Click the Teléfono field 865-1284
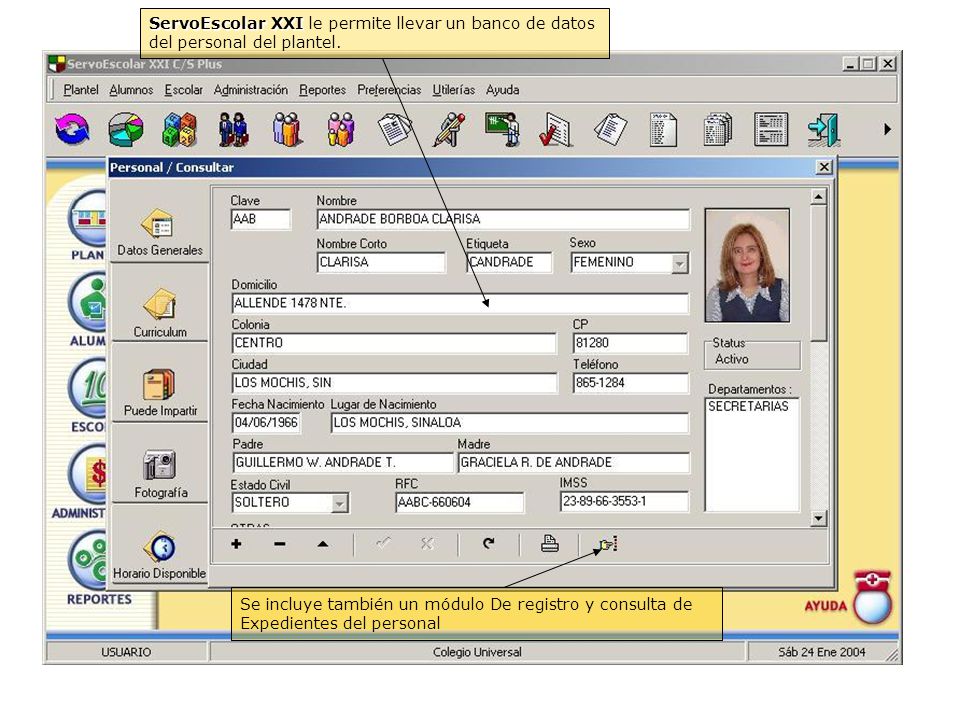This screenshot has width=960, height=720. 631,383
